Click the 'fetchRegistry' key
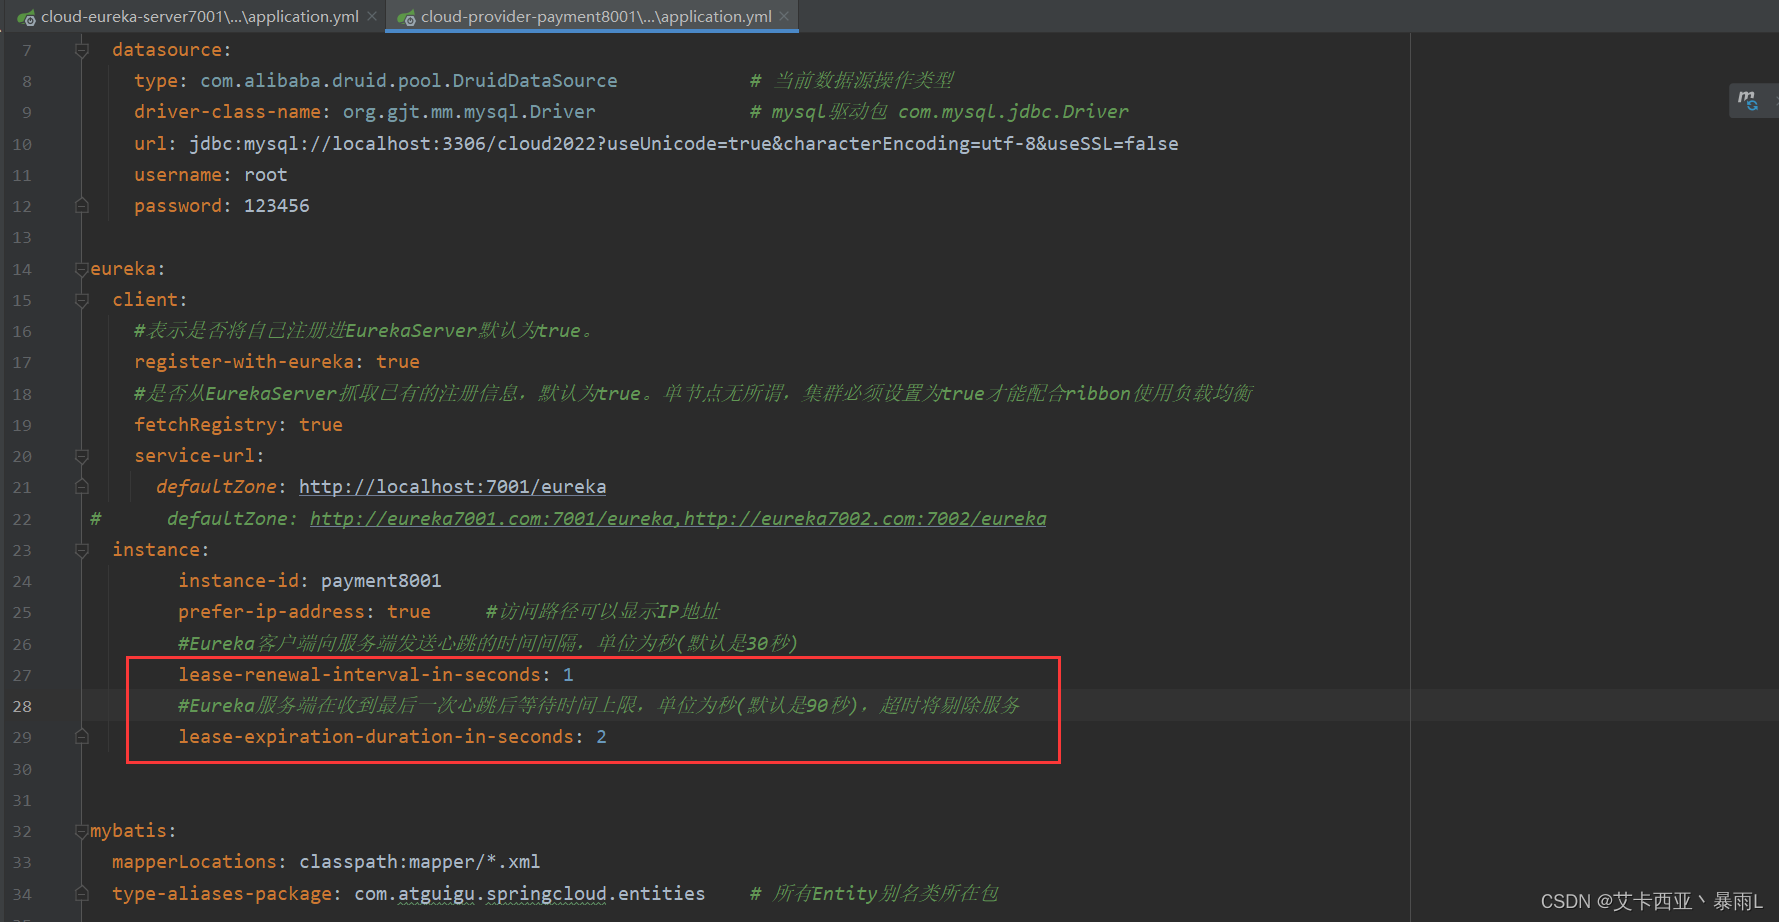Image resolution: width=1779 pixels, height=922 pixels. coord(205,425)
